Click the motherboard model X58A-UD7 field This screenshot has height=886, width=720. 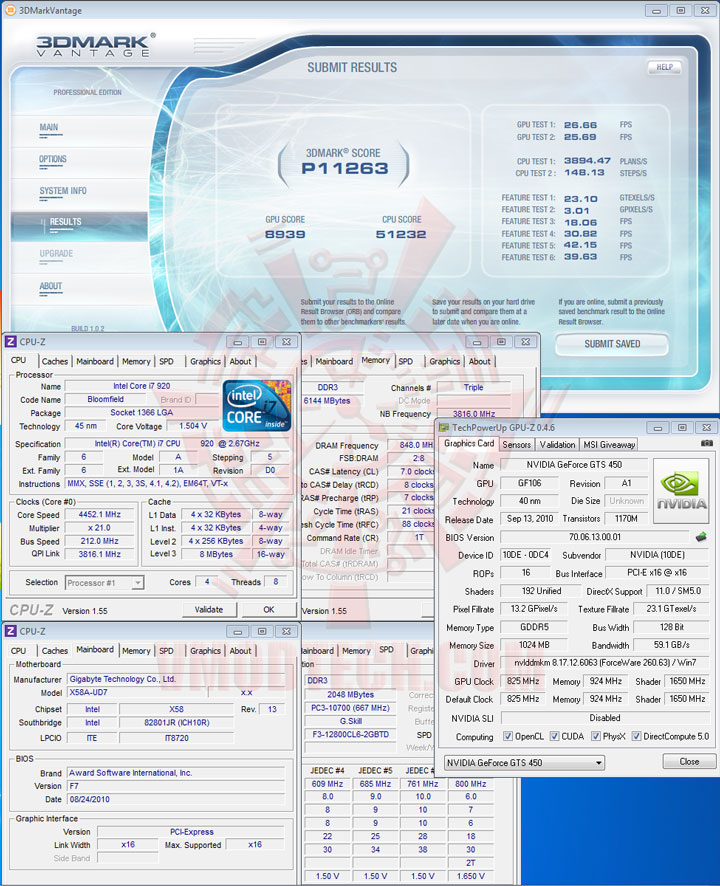[x=137, y=693]
